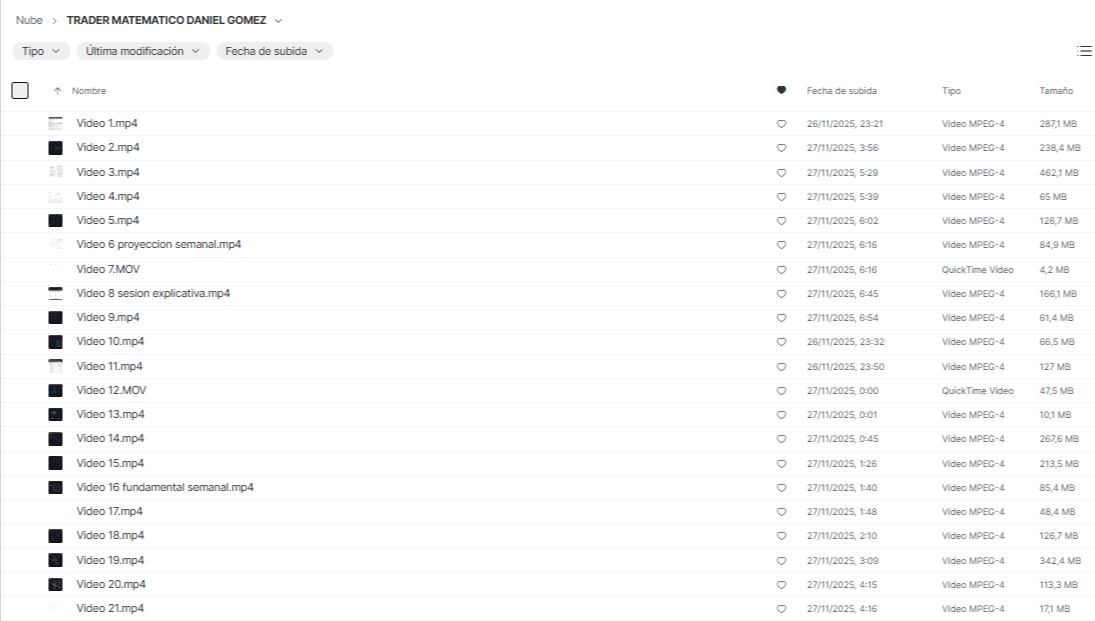Image resolution: width=1095 pixels, height=621 pixels.
Task: Toggle heart on Video 16 fundamental semanal
Action: tap(781, 488)
